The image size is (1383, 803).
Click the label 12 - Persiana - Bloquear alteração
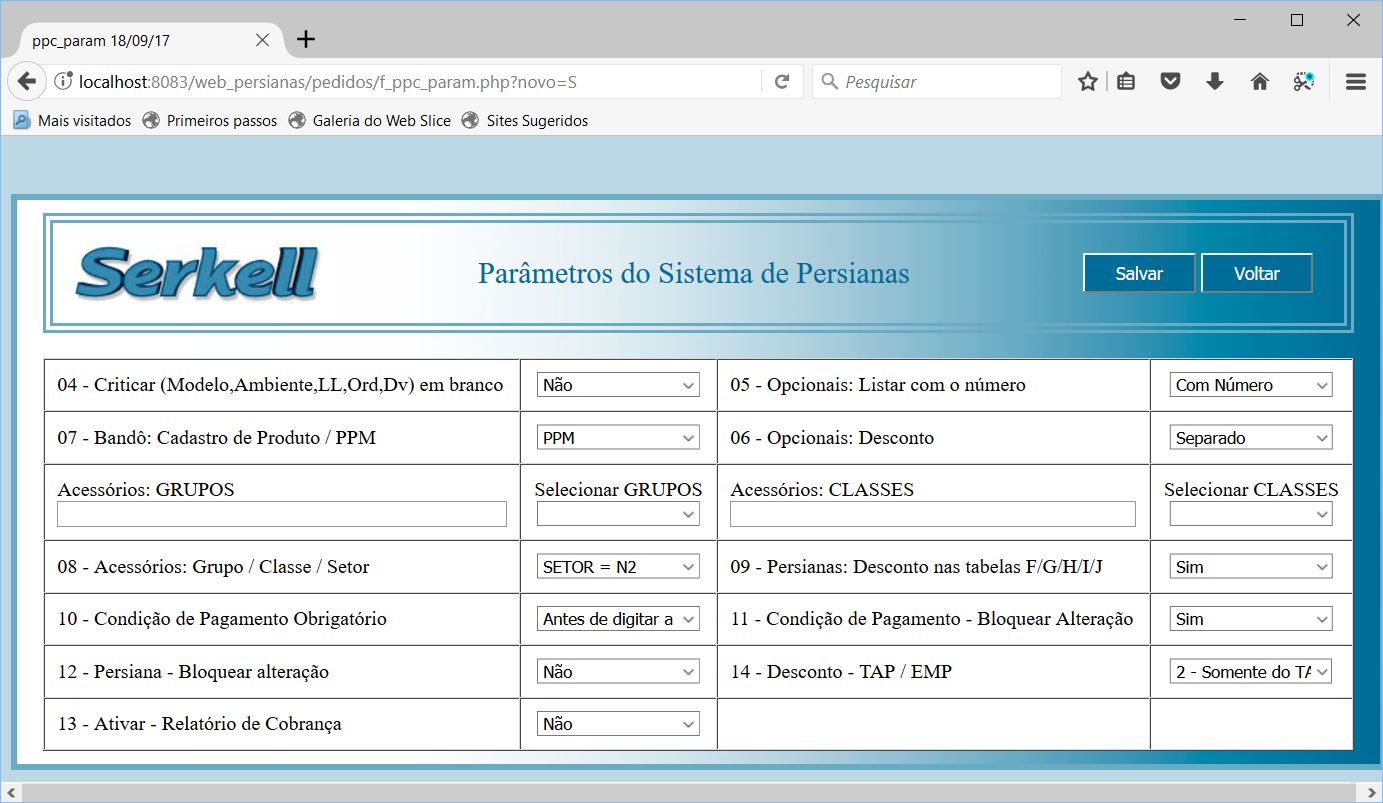pyautogui.click(x=193, y=672)
